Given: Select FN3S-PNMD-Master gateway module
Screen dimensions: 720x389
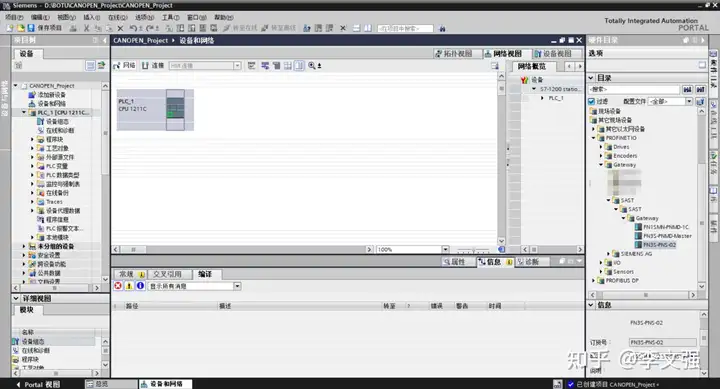Looking at the screenshot, I should (x=663, y=236).
